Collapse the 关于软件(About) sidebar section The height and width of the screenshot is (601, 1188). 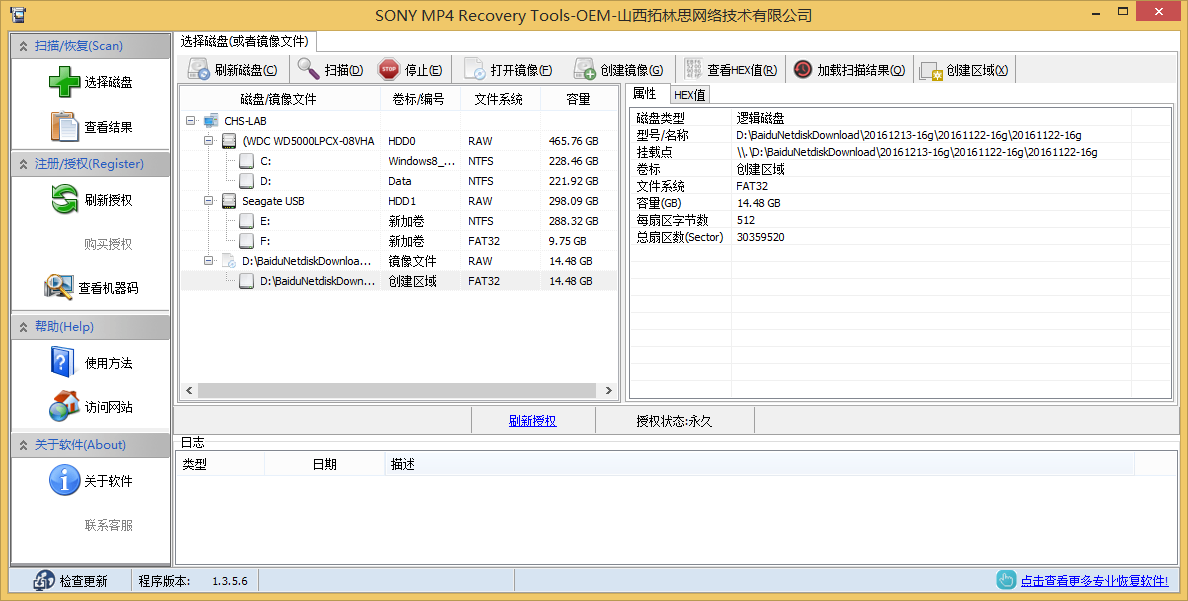click(23, 445)
